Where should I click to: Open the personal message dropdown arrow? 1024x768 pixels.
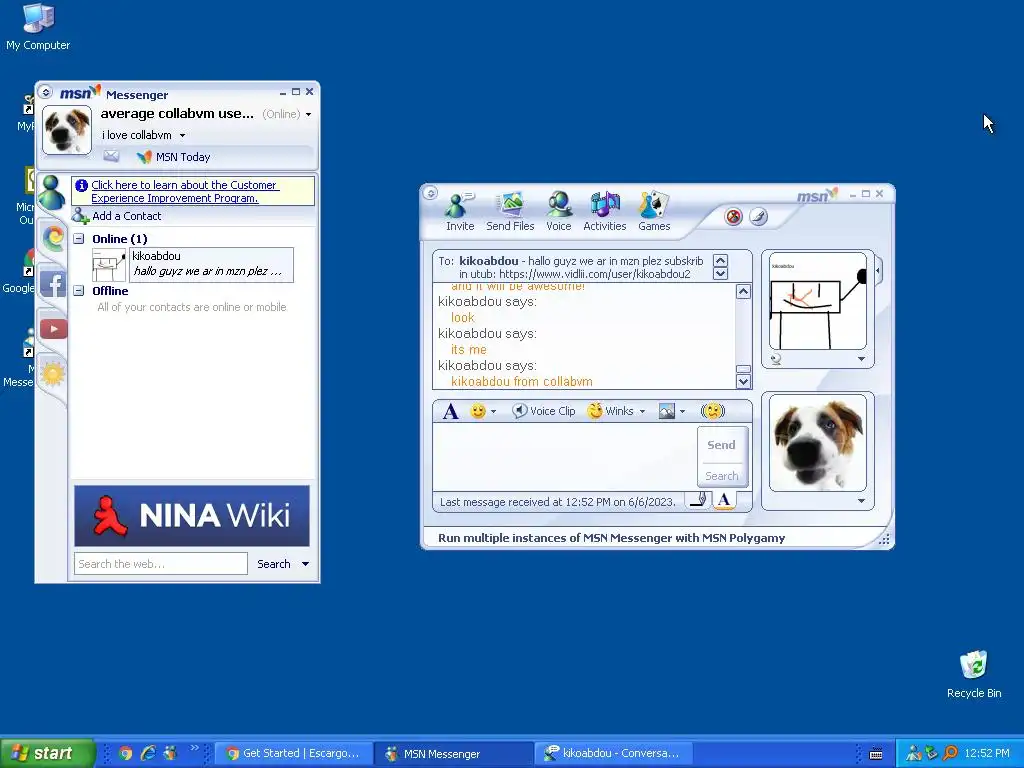click(x=182, y=136)
